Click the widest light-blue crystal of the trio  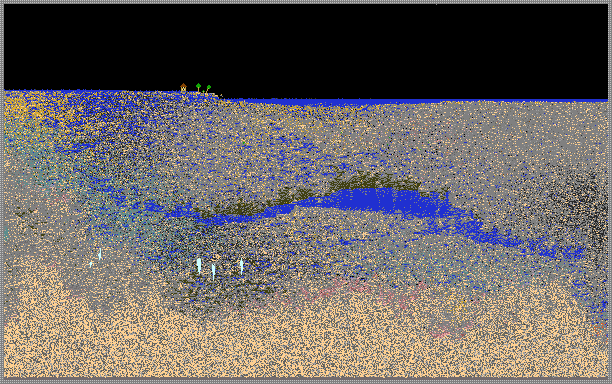(x=199, y=265)
